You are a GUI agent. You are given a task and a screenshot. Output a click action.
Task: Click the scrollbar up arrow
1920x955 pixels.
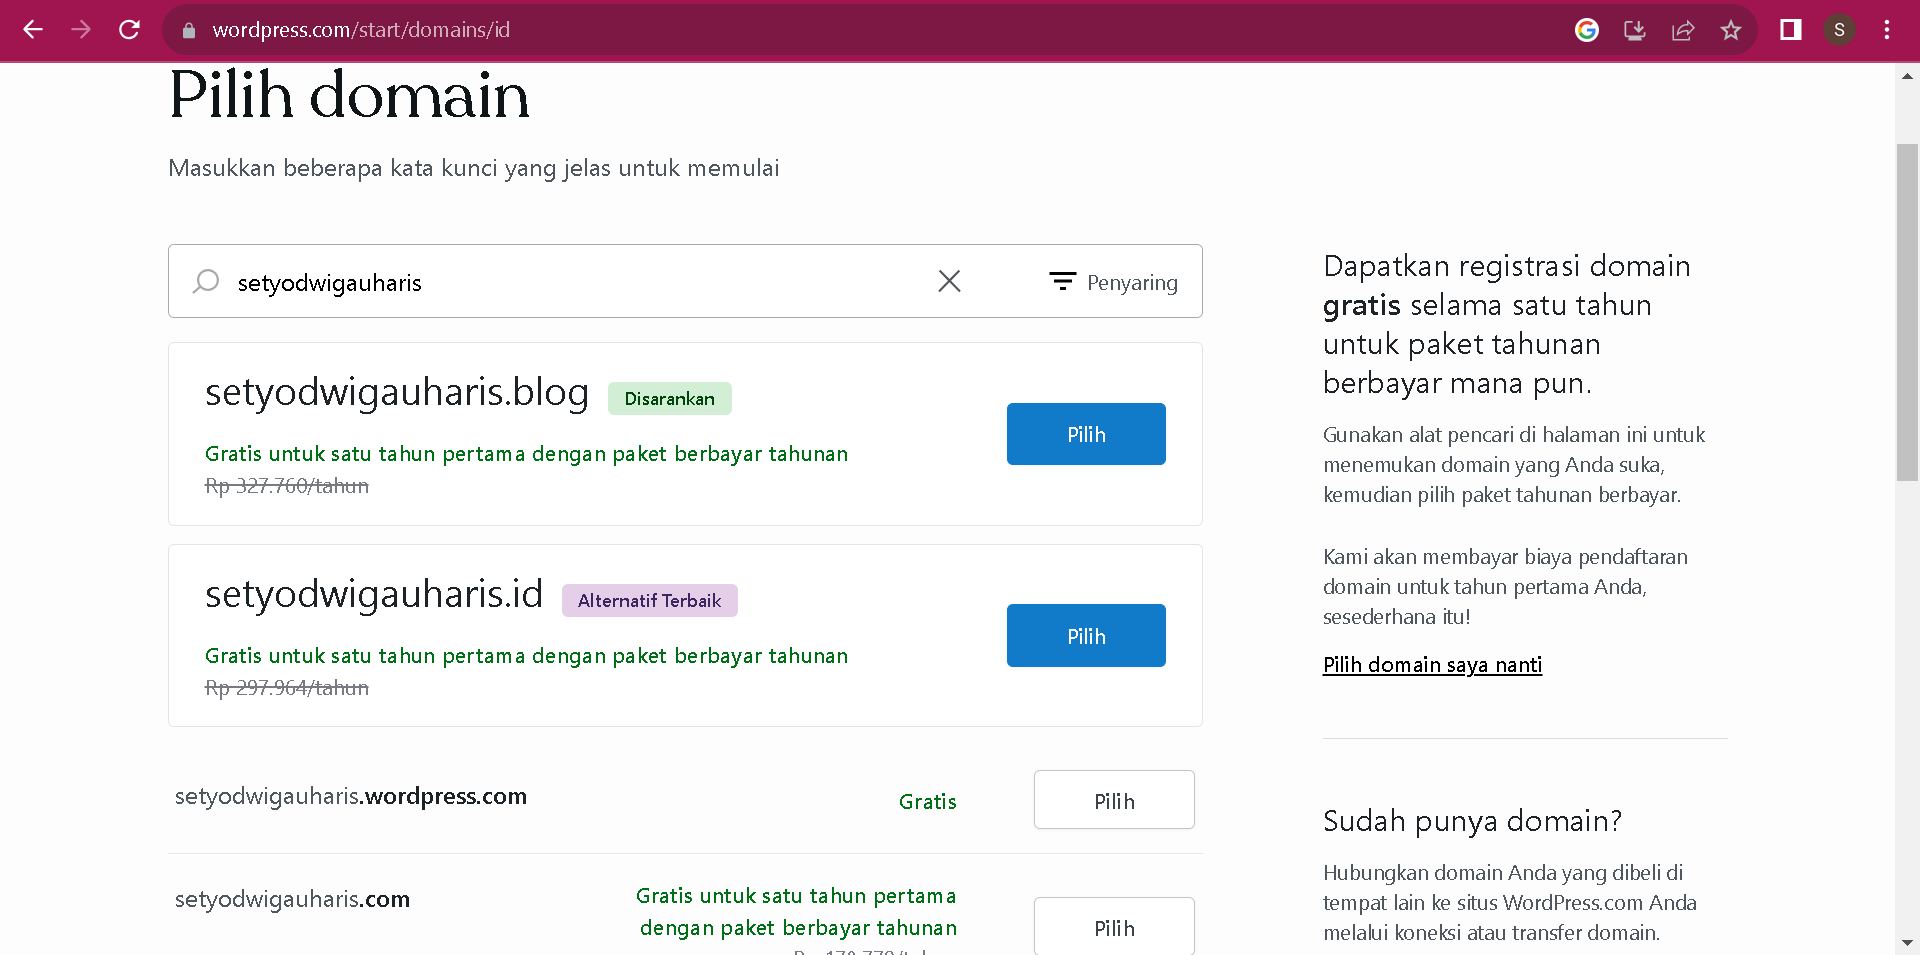(1907, 76)
